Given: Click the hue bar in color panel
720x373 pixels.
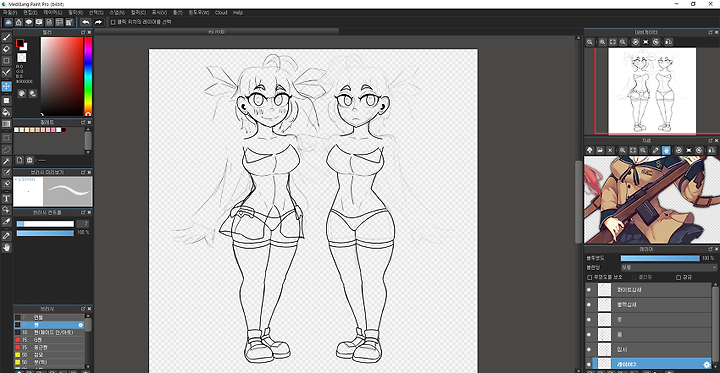Looking at the screenshot, I should click(88, 76).
